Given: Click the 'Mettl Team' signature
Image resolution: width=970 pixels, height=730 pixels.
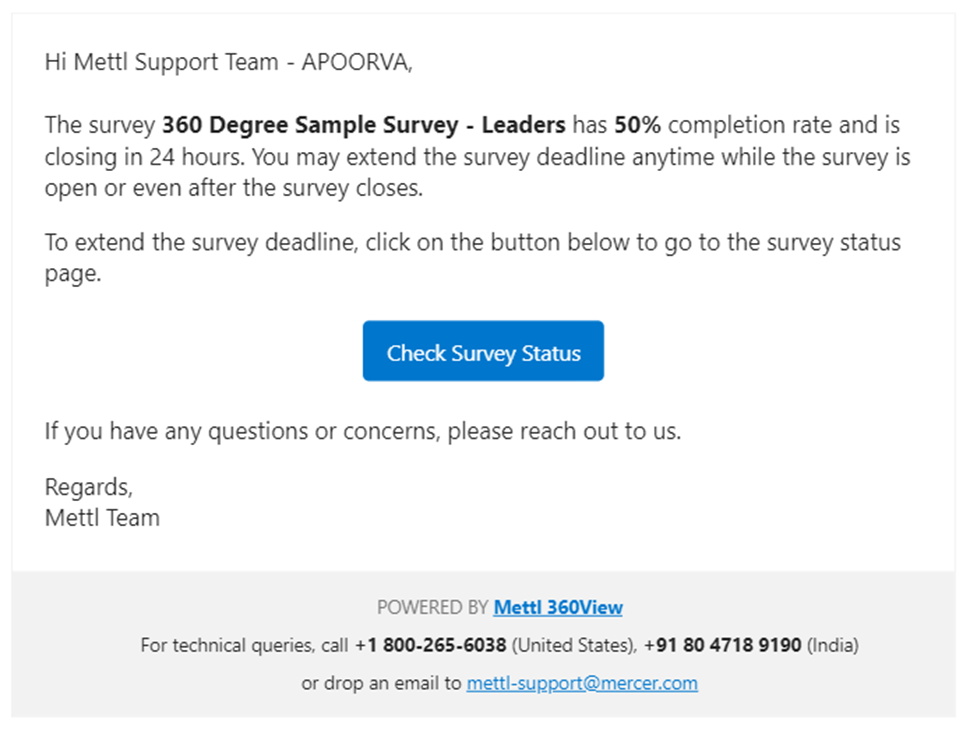Looking at the screenshot, I should (x=102, y=518).
